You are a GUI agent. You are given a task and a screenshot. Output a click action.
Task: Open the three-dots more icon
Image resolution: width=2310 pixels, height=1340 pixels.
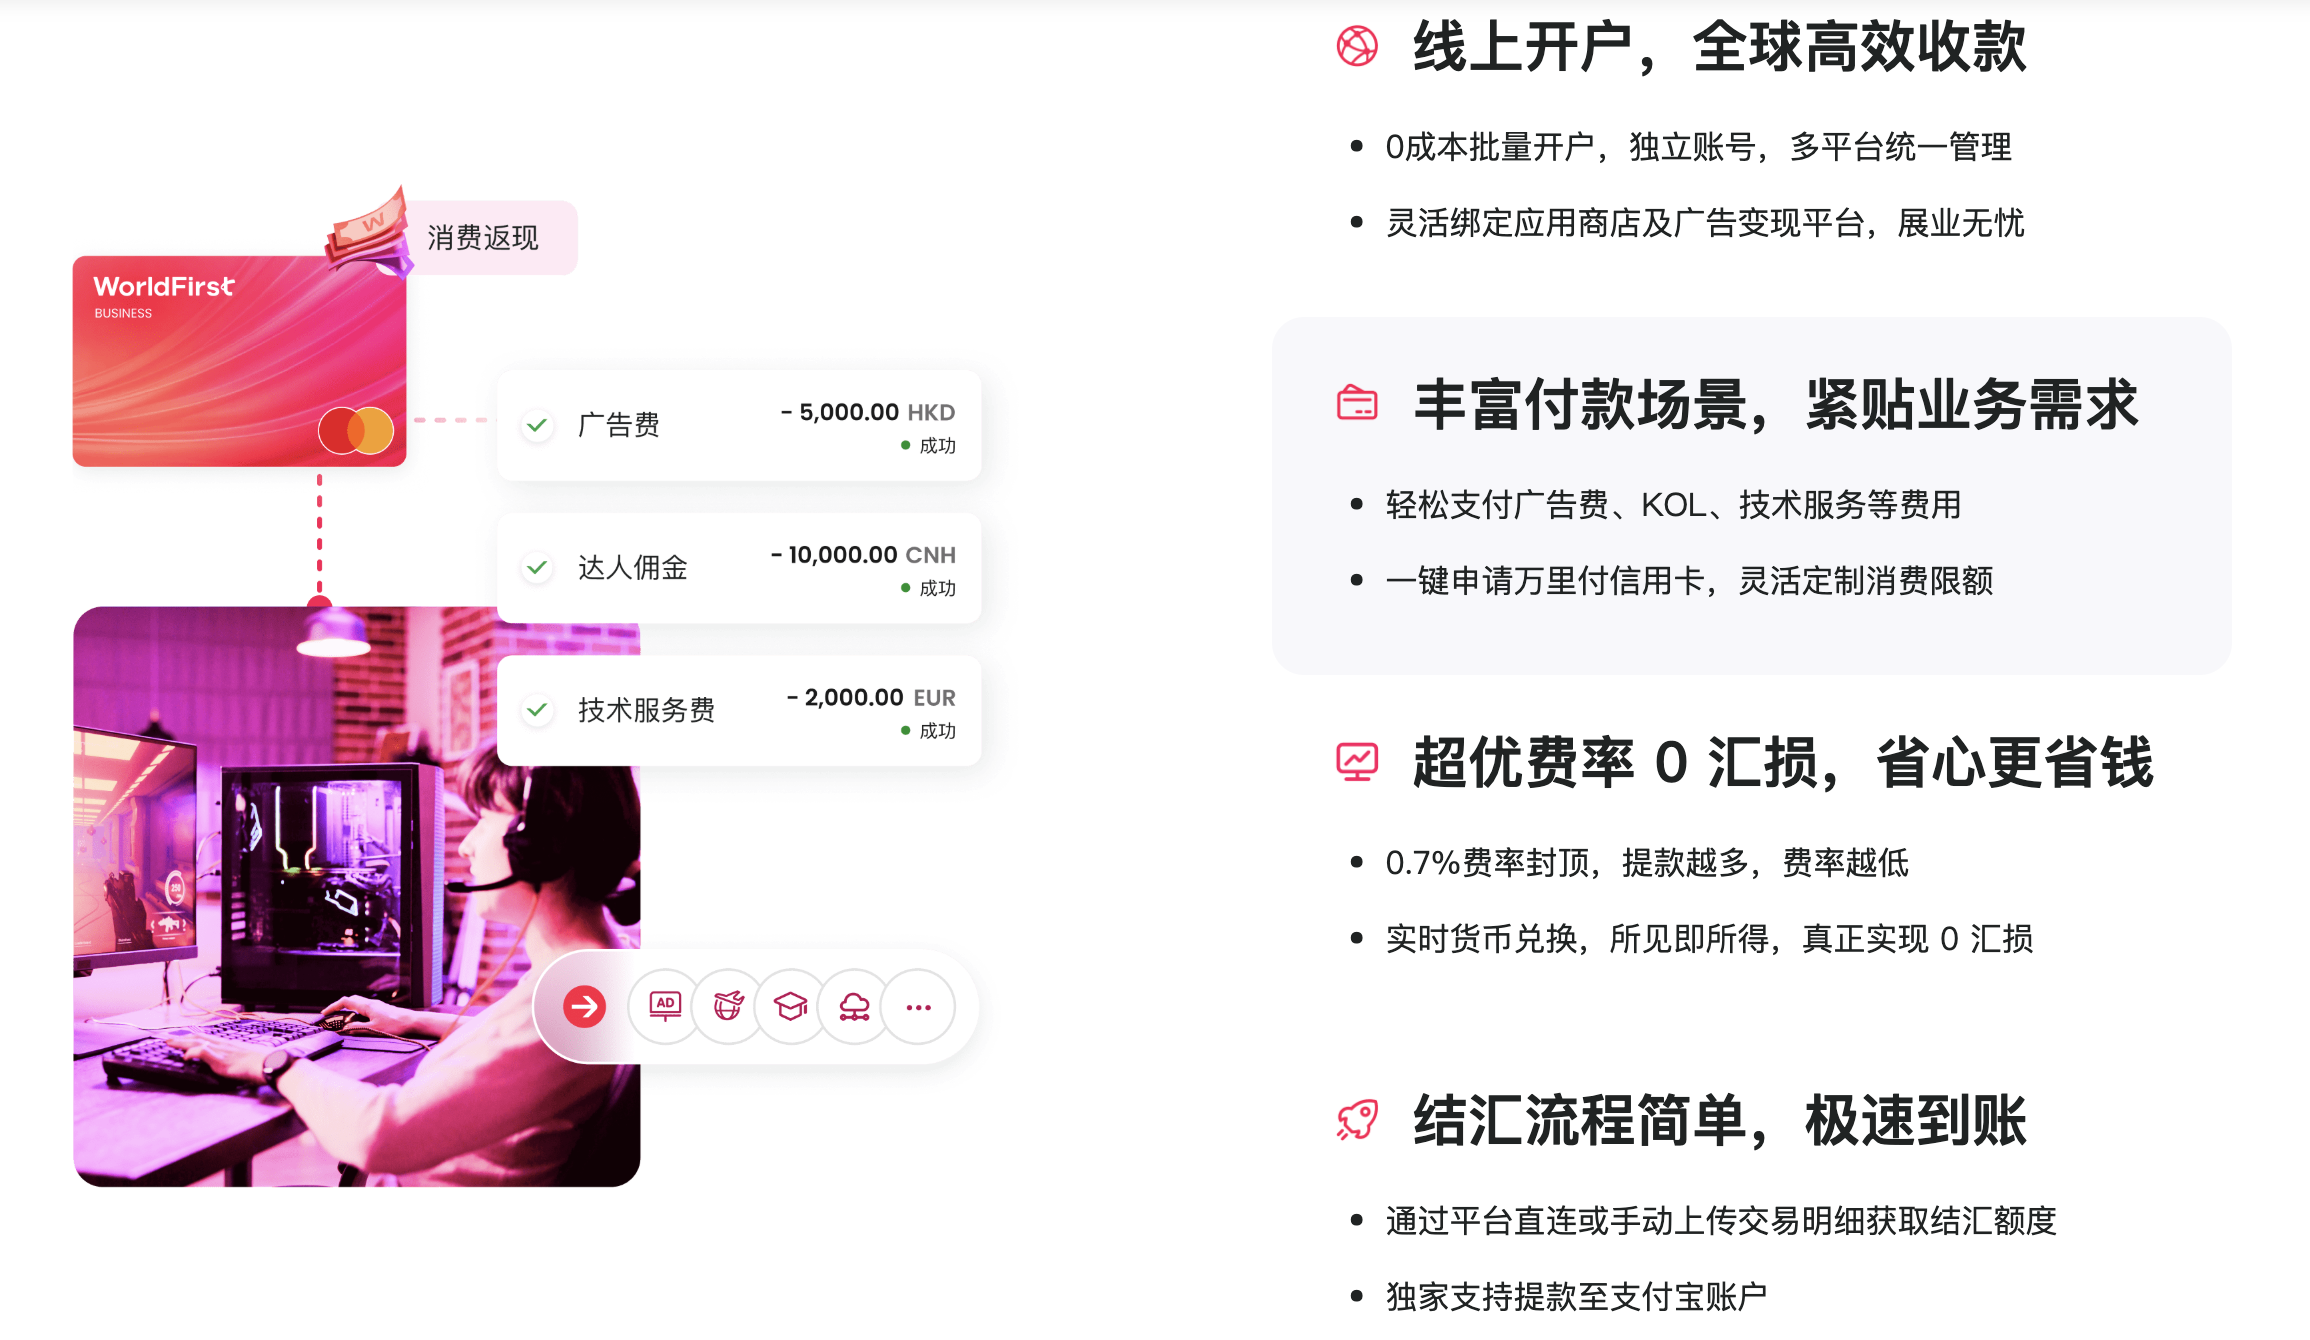tap(918, 1007)
